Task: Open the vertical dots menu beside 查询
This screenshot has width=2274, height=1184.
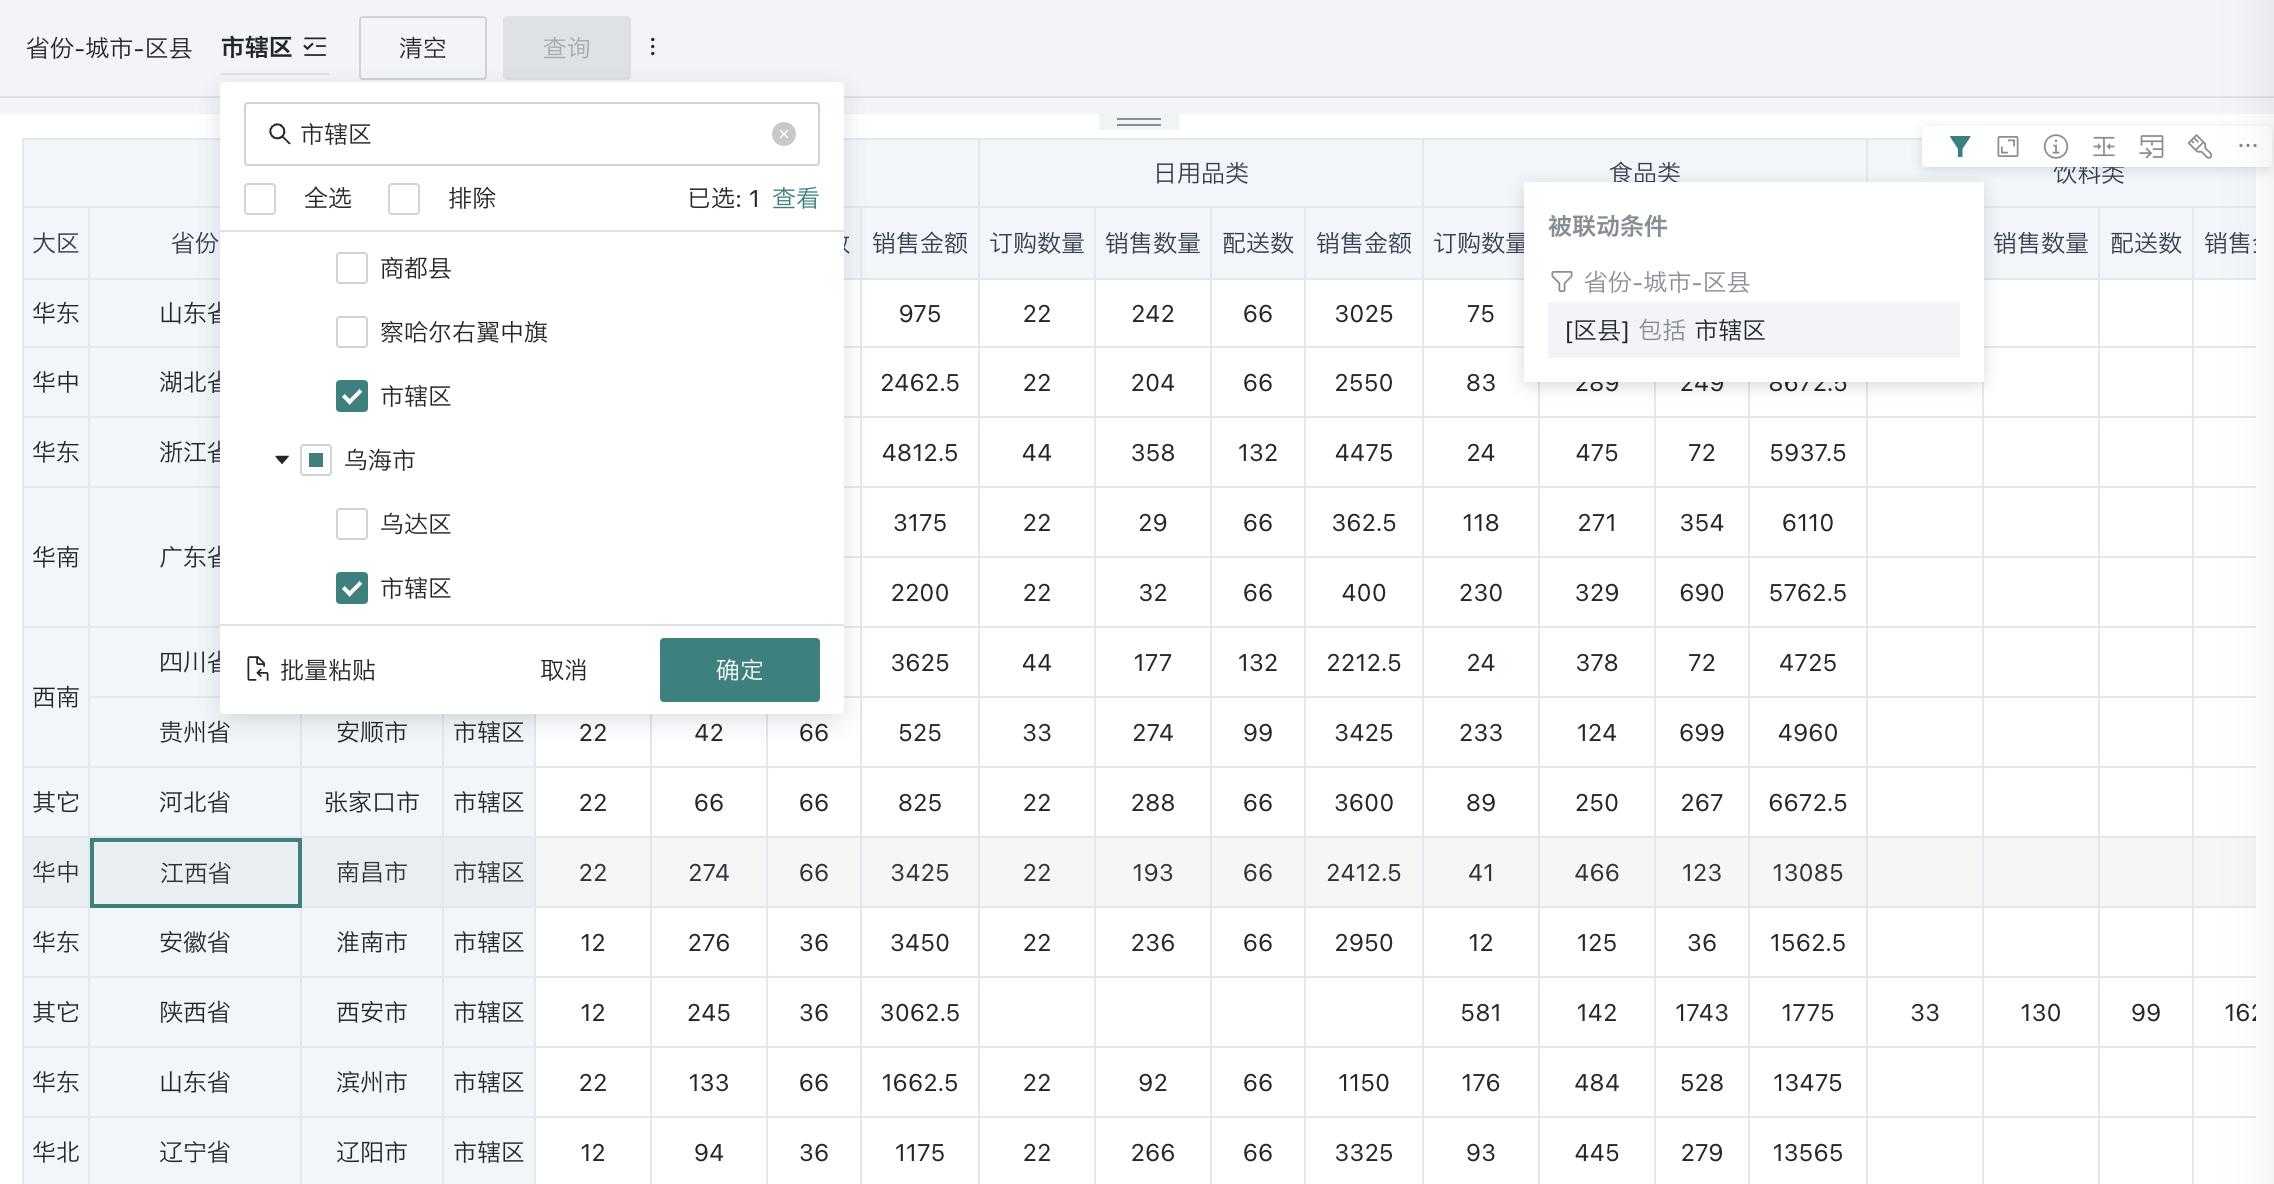Action: [x=653, y=47]
